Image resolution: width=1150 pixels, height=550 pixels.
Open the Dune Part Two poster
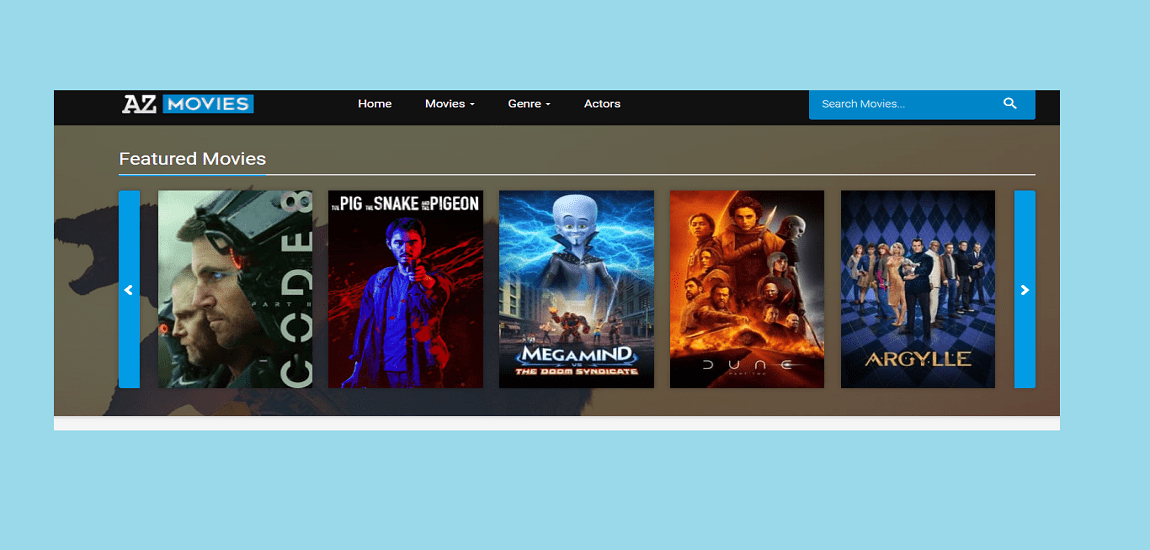[747, 290]
